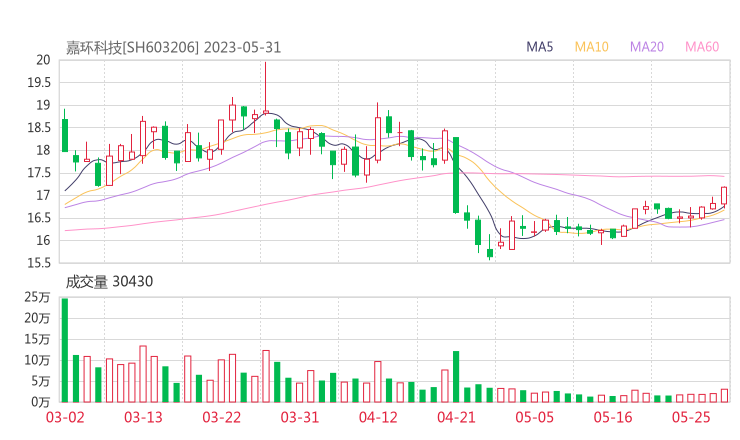
Task: Click the 05-16 date axis label
Action: [x=613, y=417]
